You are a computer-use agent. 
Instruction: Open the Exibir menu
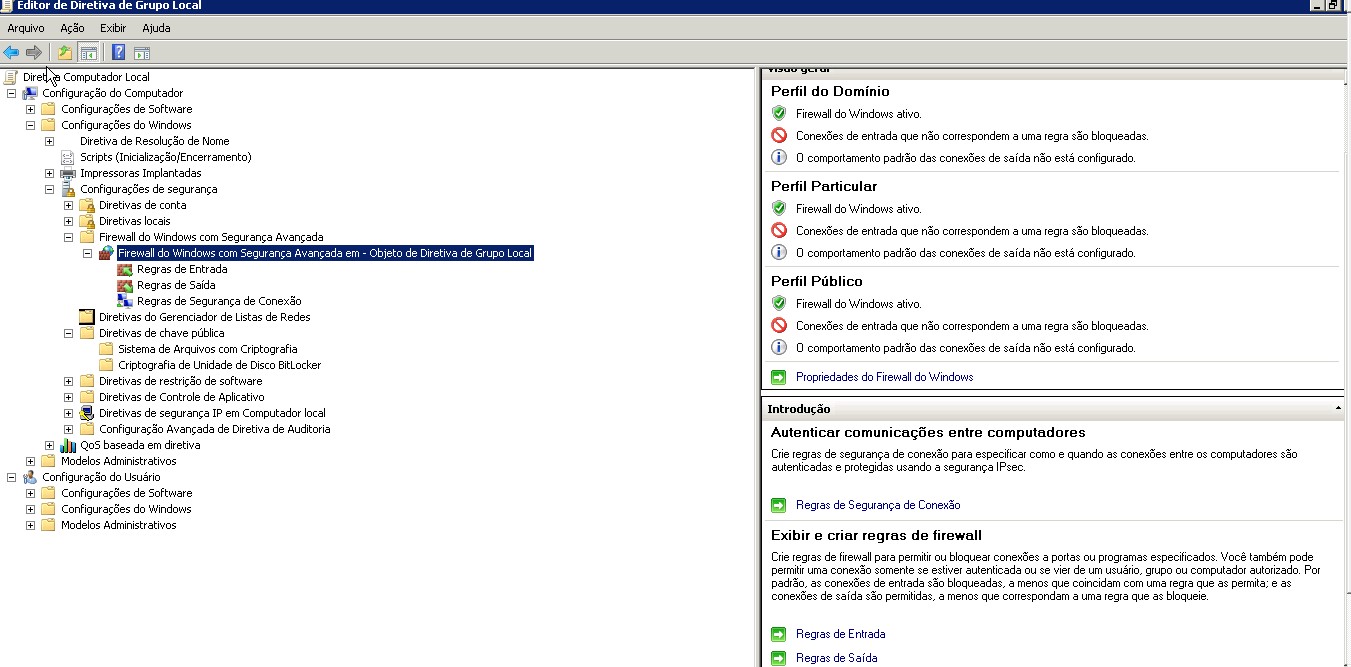click(113, 28)
